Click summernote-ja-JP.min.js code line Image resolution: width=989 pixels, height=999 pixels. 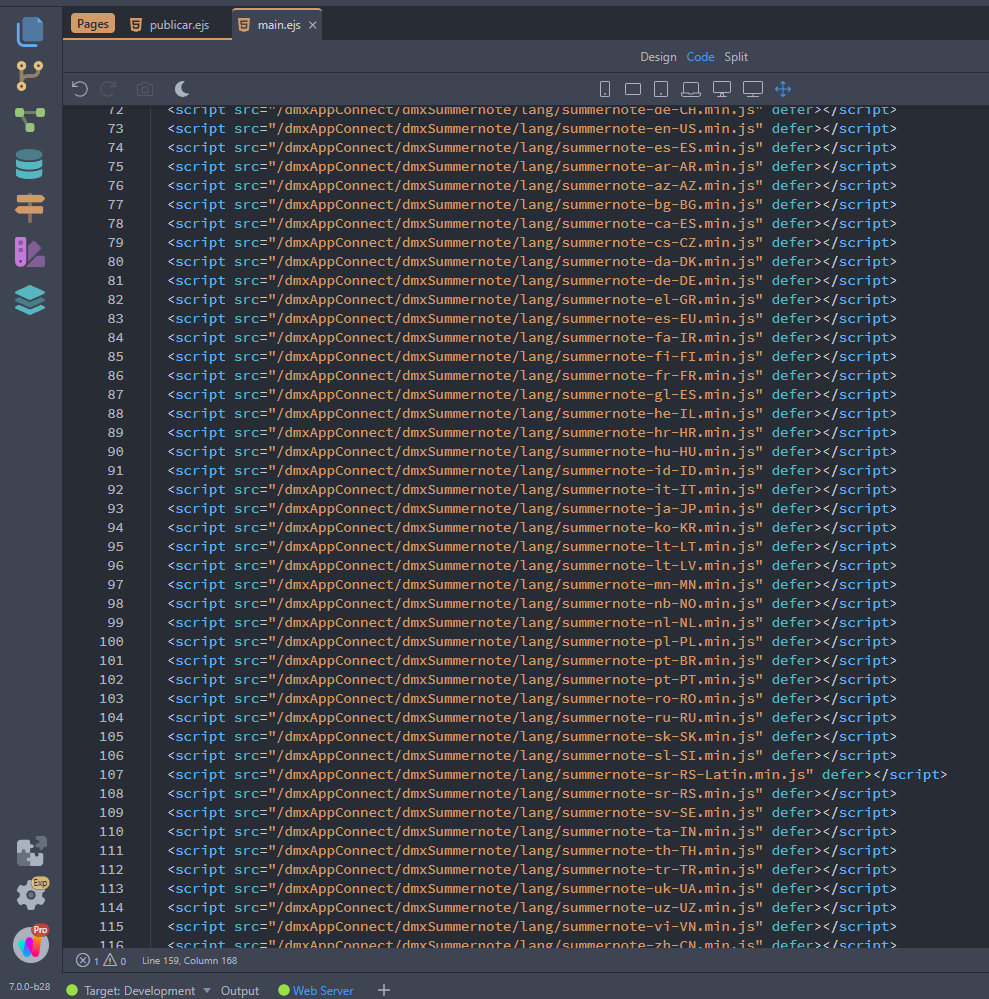point(531,508)
